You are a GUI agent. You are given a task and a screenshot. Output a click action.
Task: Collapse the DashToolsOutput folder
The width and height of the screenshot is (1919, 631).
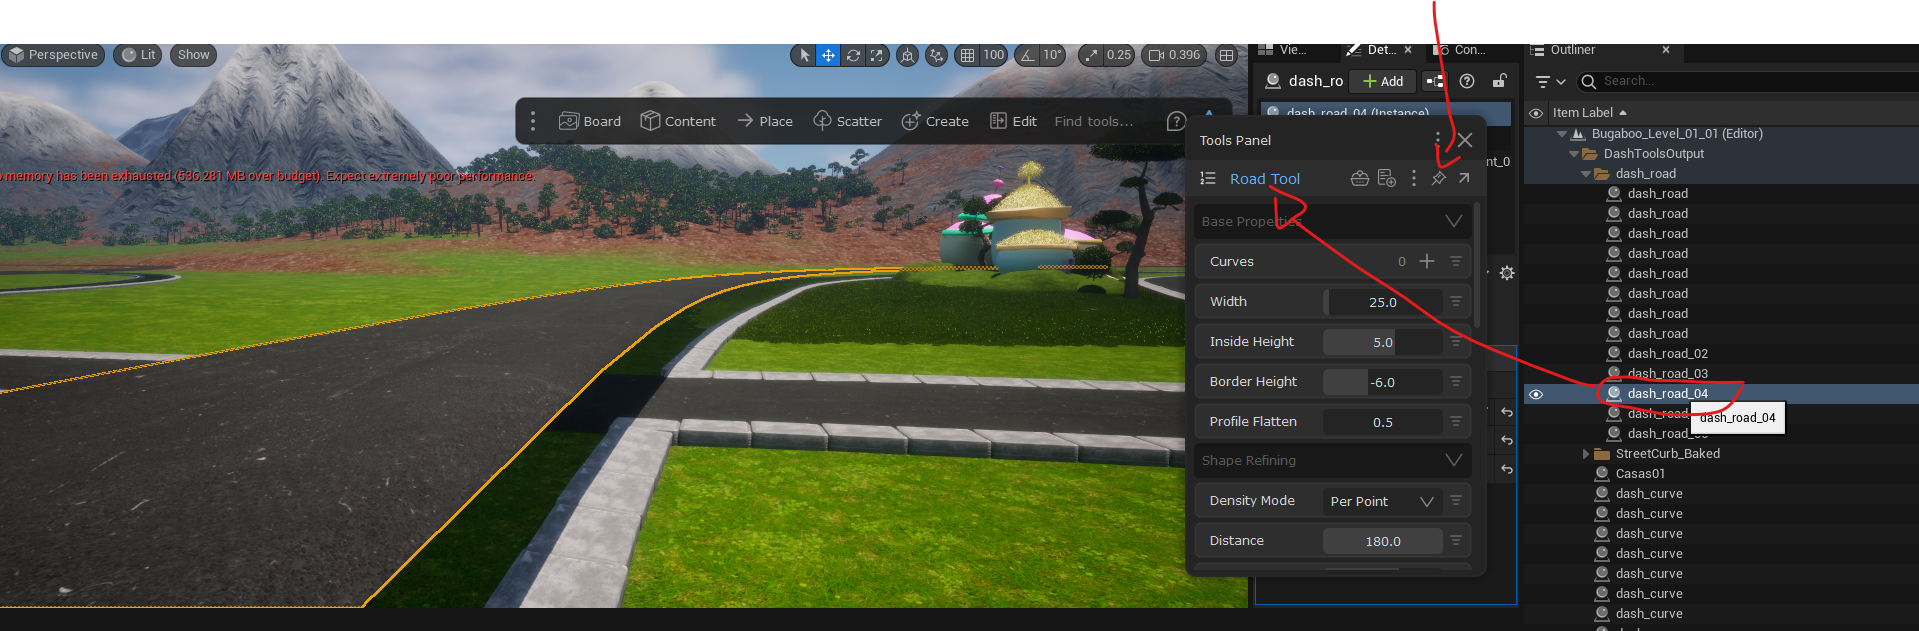(x=1574, y=154)
